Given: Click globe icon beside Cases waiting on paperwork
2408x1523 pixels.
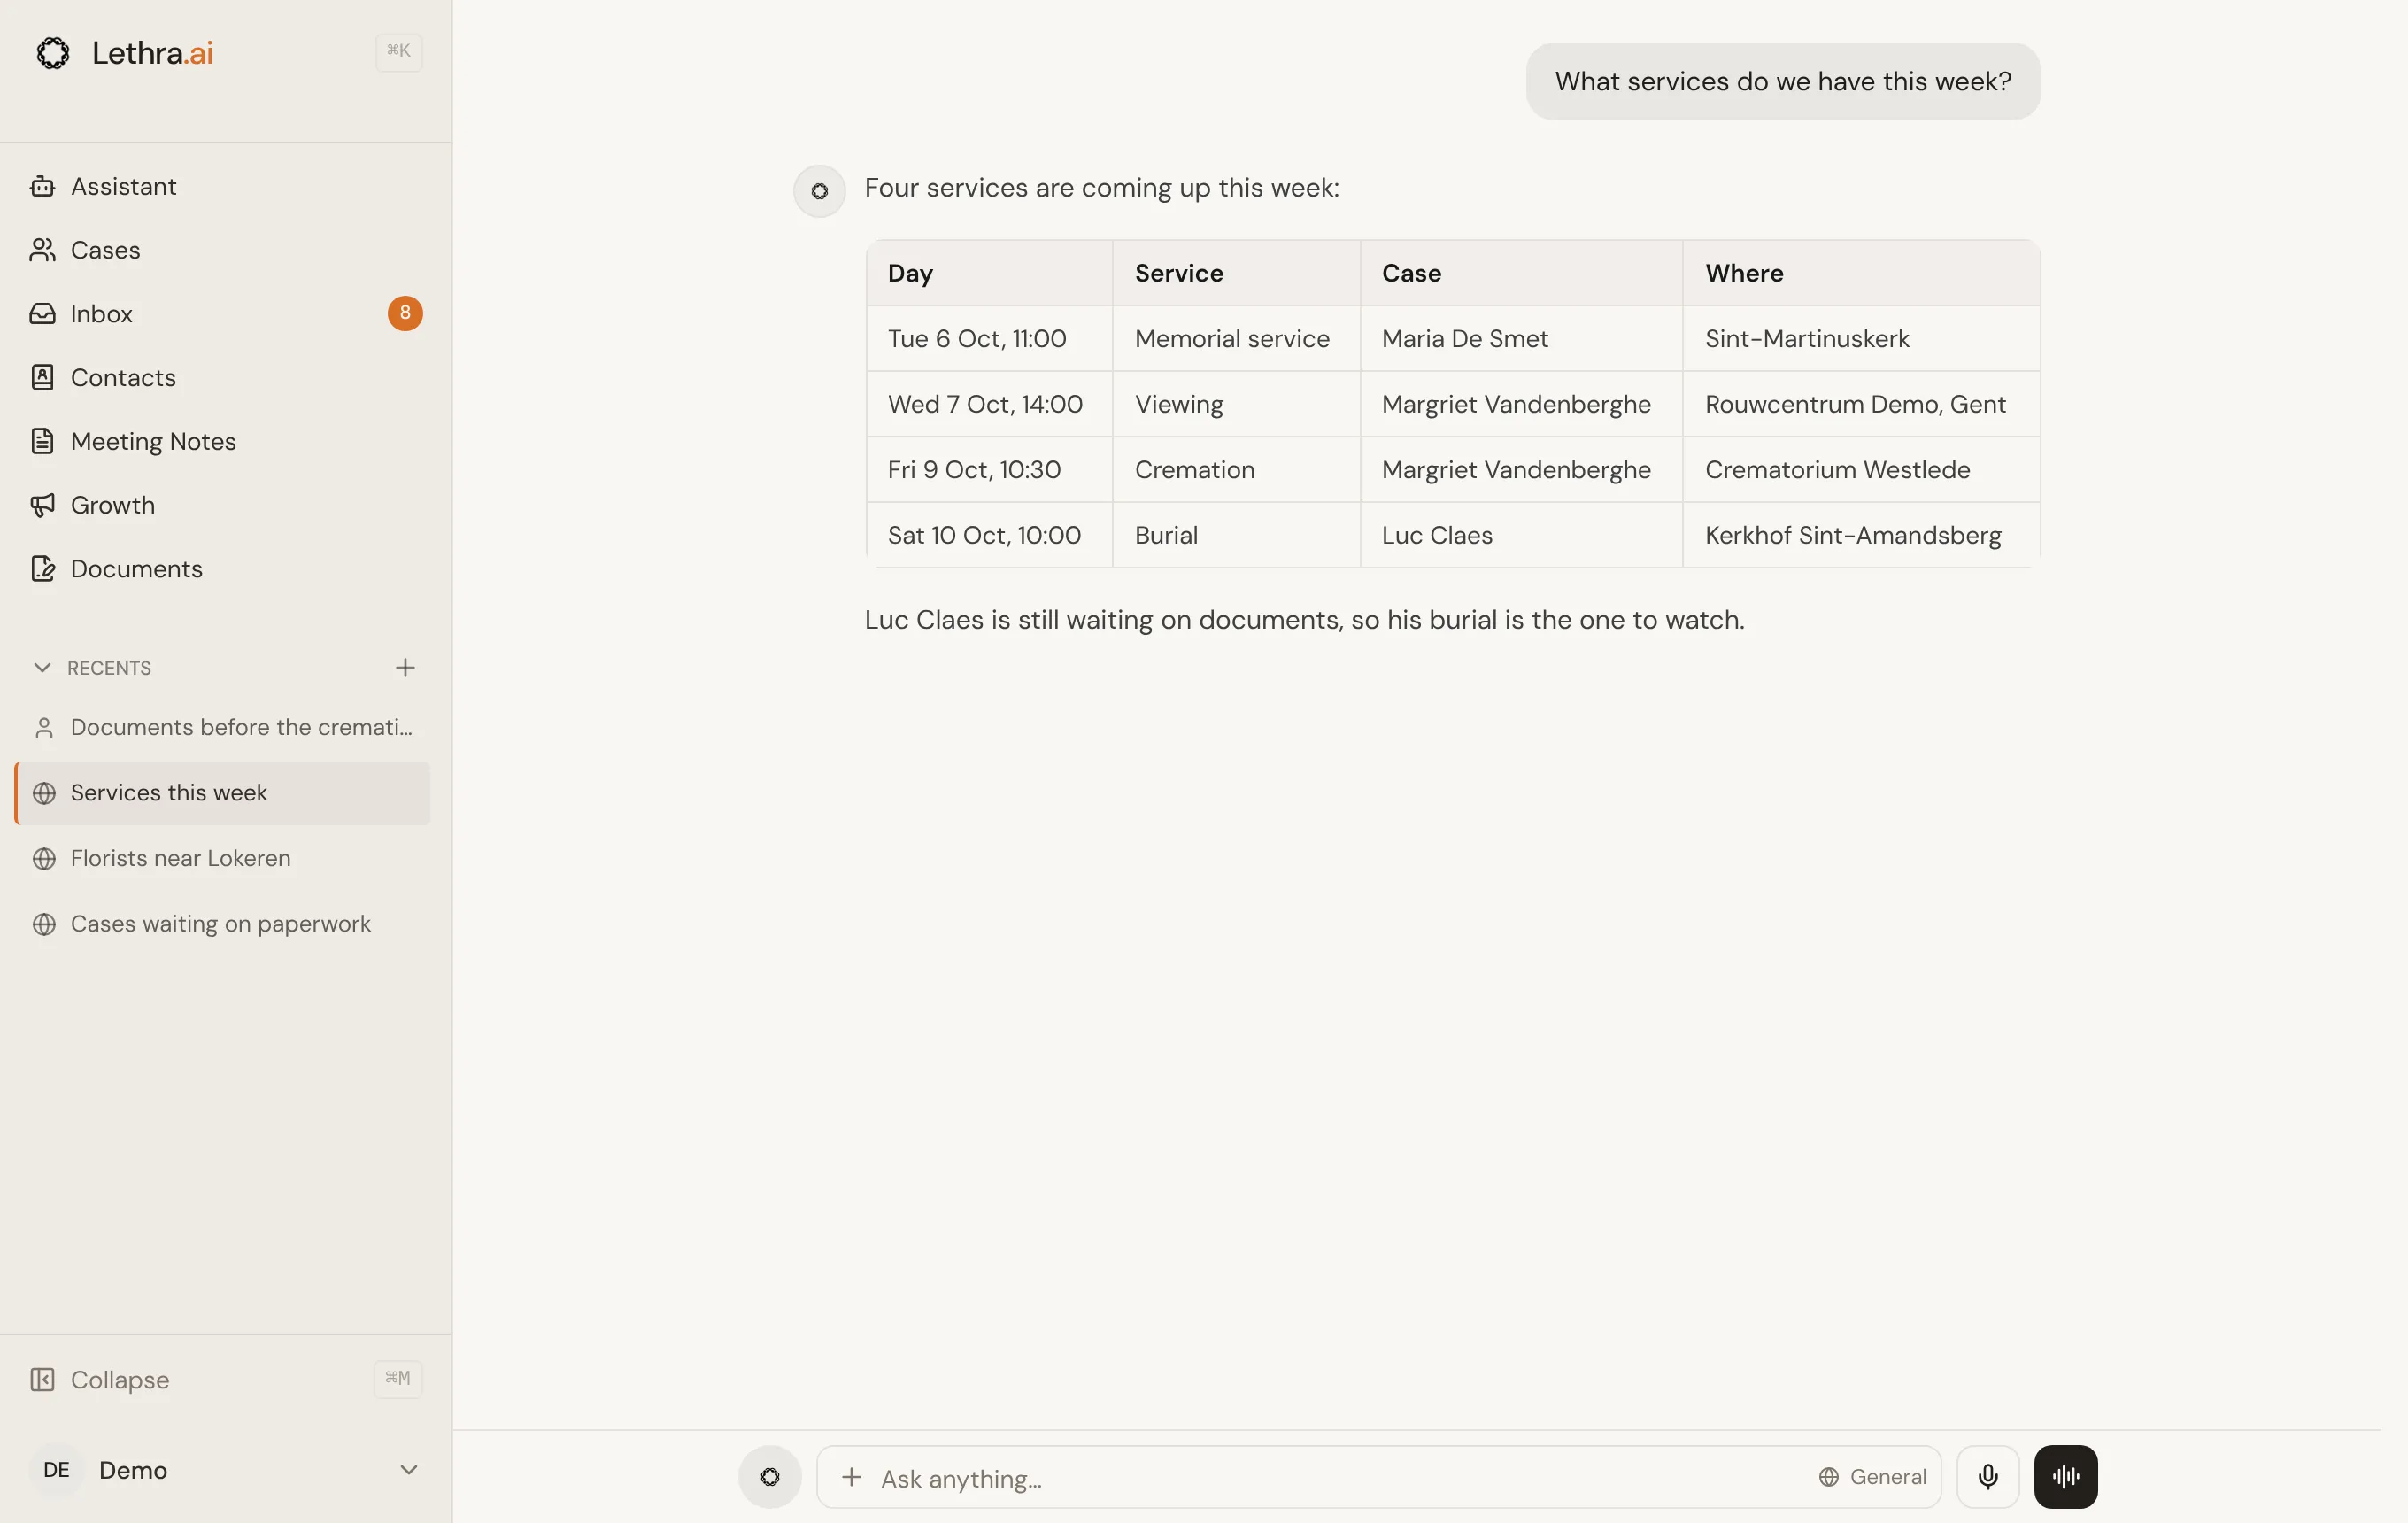Looking at the screenshot, I should 44,924.
